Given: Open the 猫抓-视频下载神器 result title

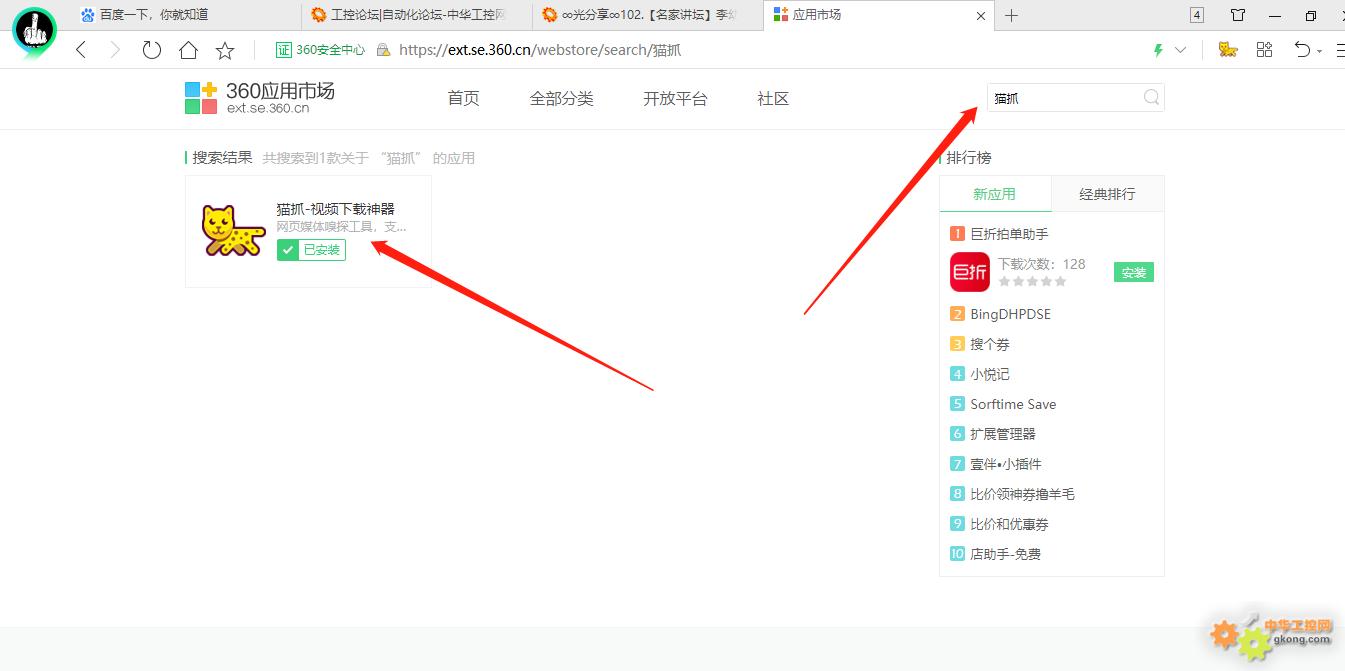Looking at the screenshot, I should tap(336, 209).
